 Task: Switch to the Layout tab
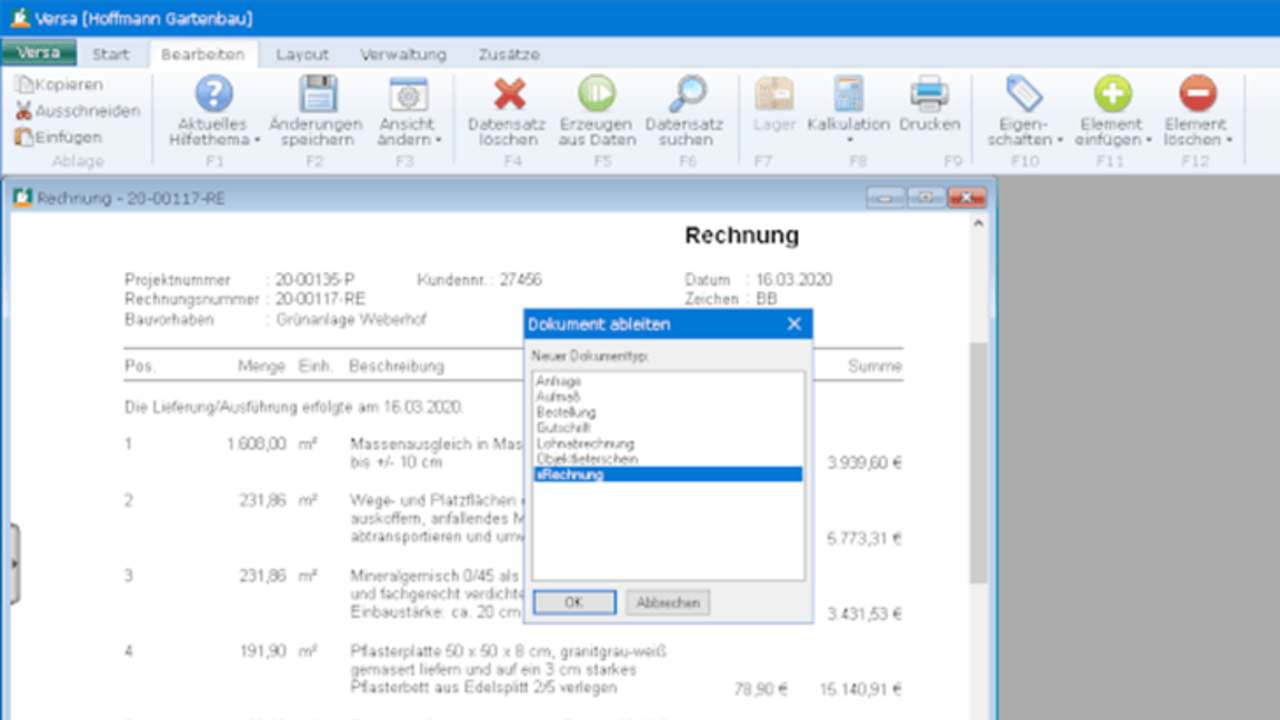pyautogui.click(x=302, y=54)
